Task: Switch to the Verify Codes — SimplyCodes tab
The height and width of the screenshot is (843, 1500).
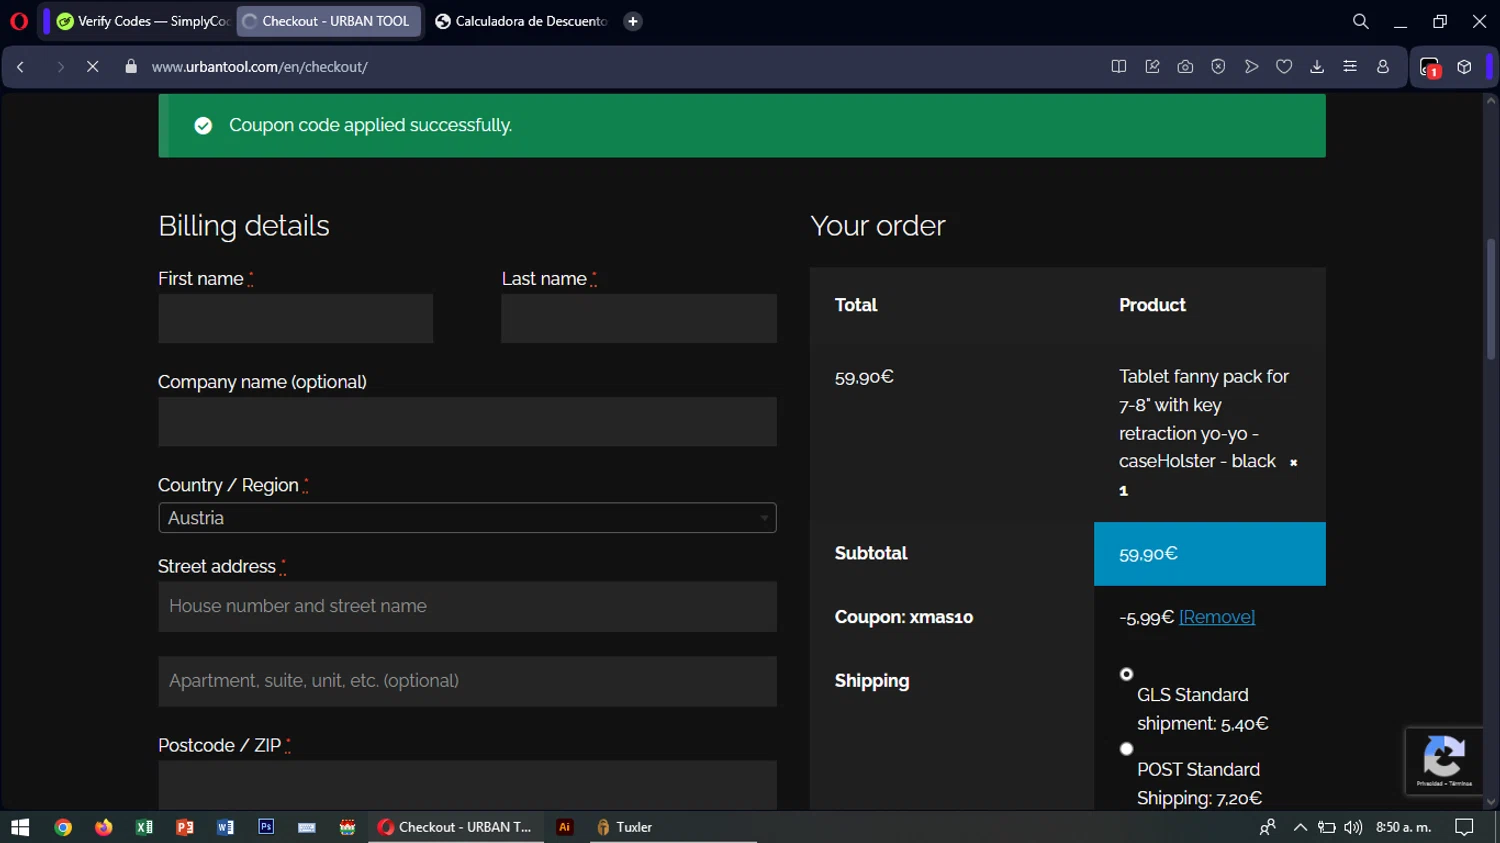Action: tap(143, 21)
